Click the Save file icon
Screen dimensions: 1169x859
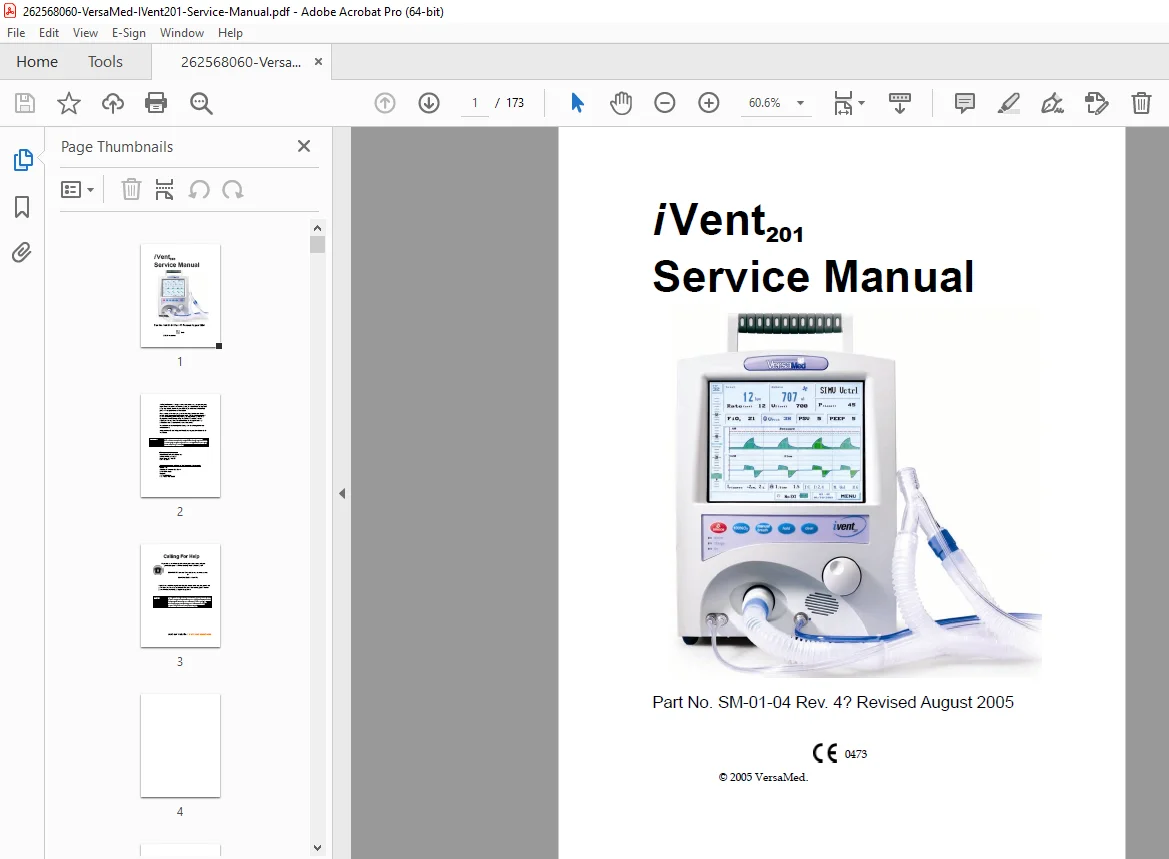(x=25, y=103)
